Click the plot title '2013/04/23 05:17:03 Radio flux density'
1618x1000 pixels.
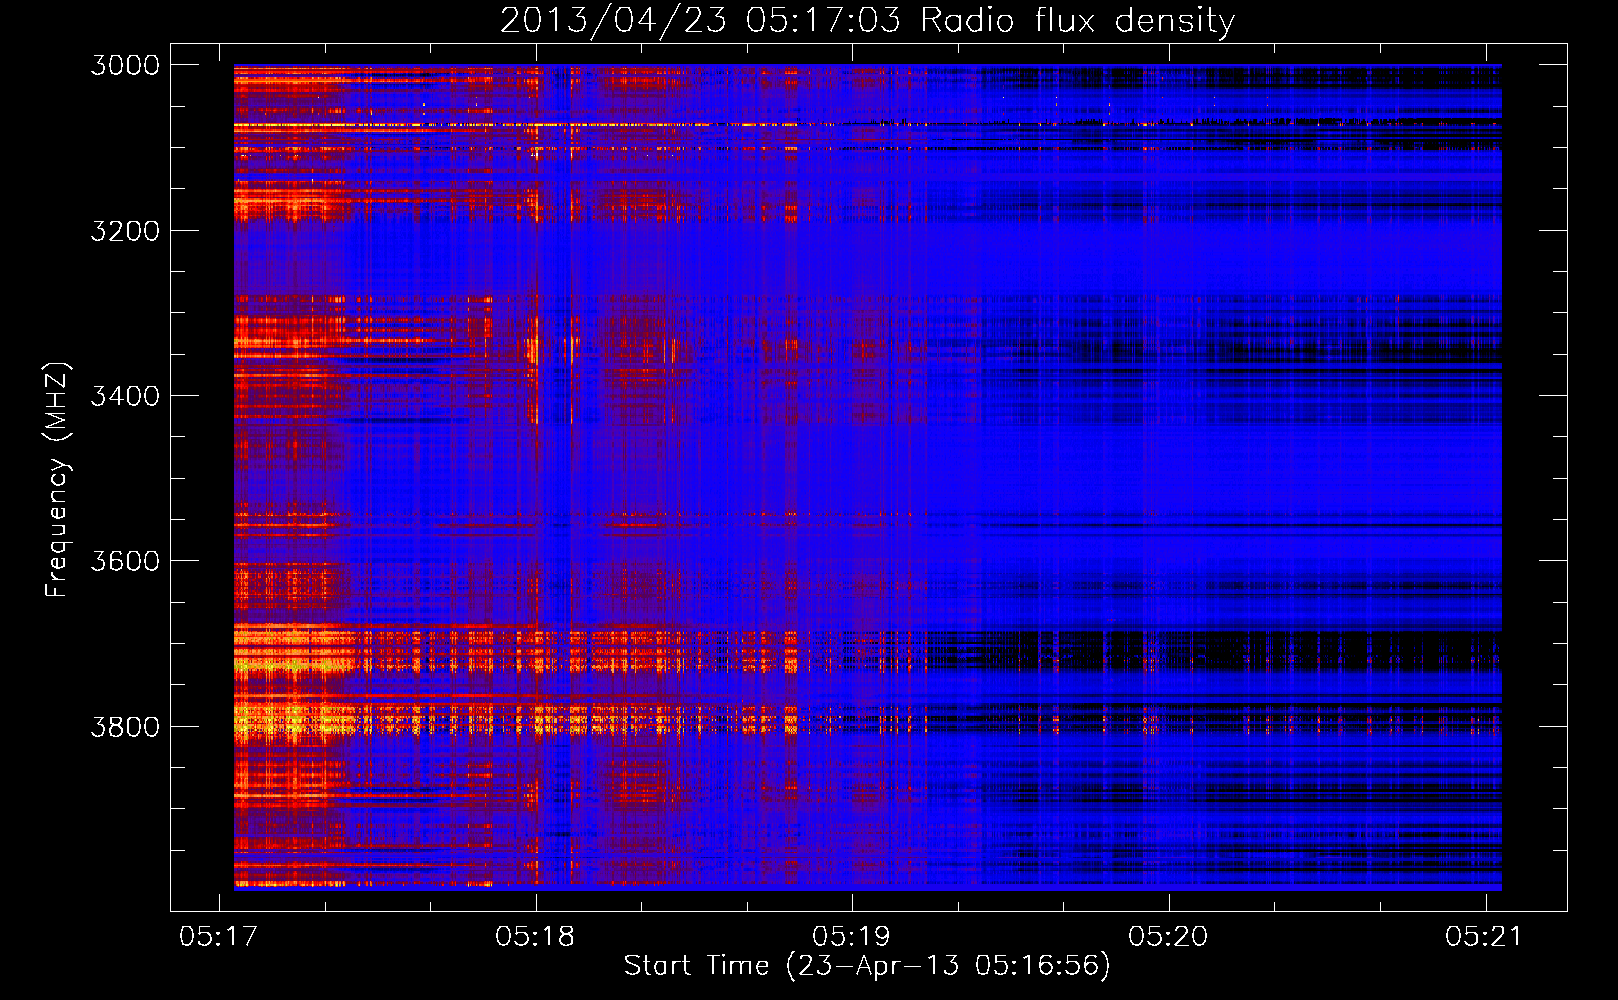pyautogui.click(x=867, y=20)
